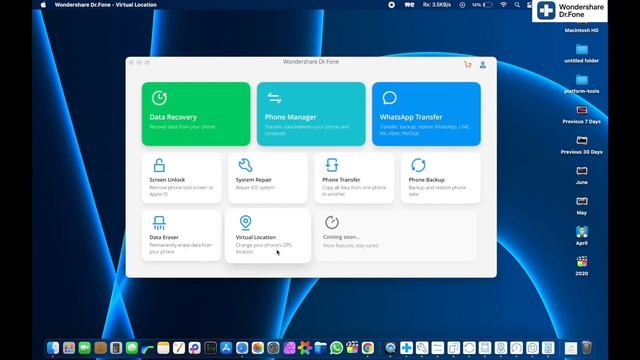Open Safari from the Dock
640x360 pixels.
point(242,348)
